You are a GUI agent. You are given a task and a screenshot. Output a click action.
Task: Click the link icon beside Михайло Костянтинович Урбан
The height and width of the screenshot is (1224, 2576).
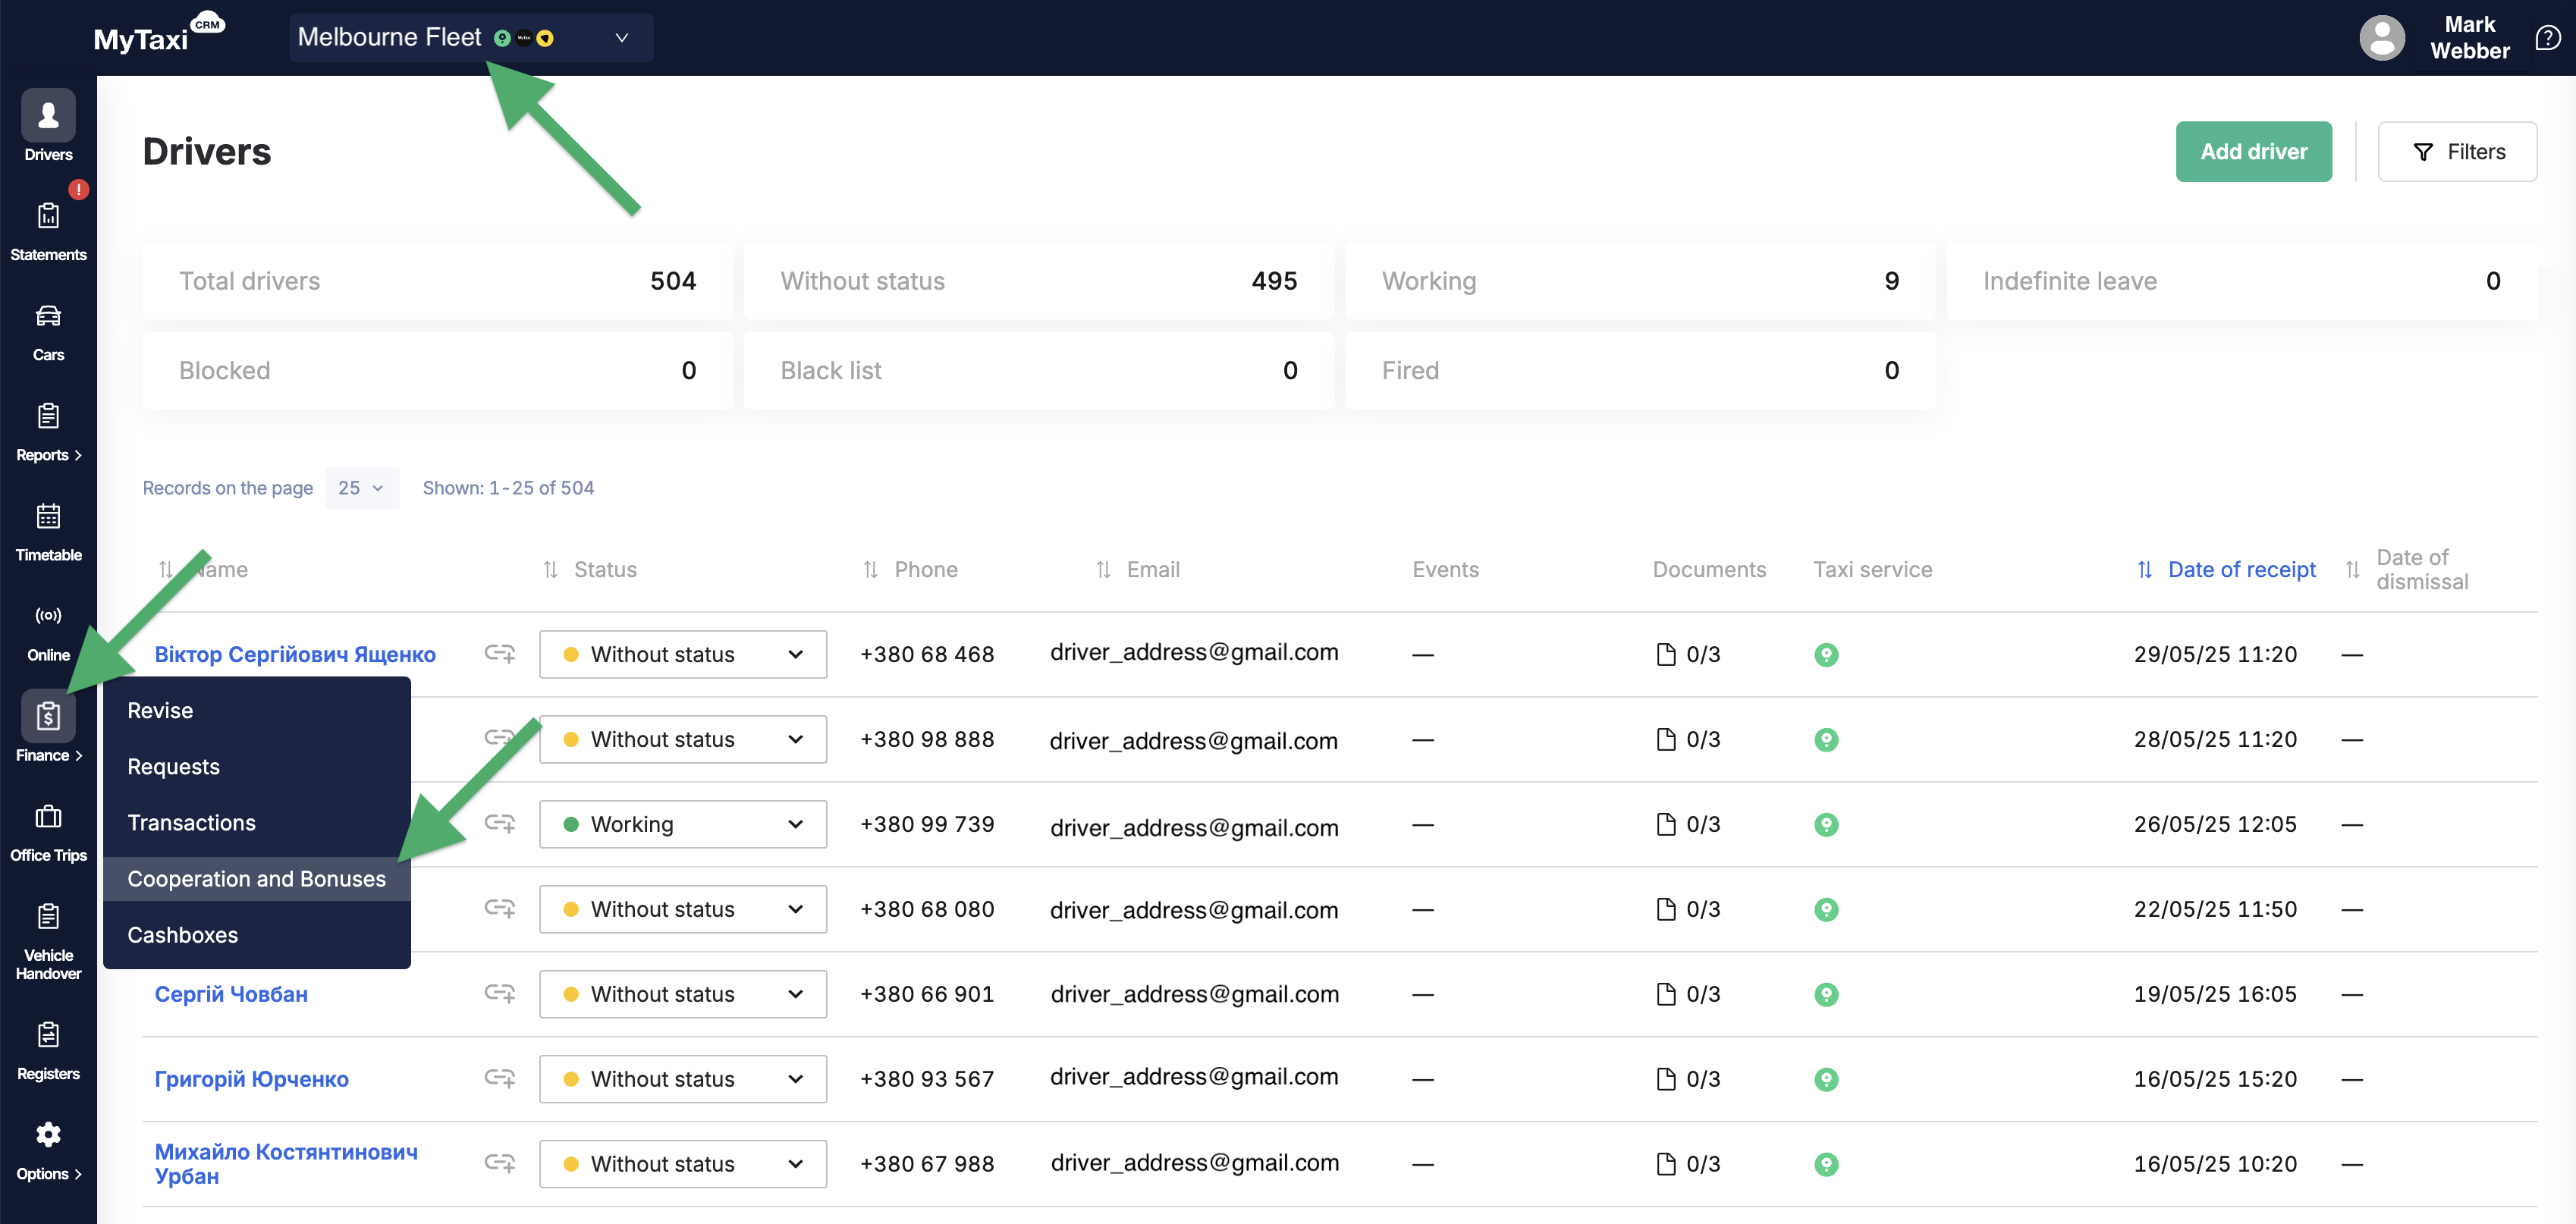click(500, 1163)
